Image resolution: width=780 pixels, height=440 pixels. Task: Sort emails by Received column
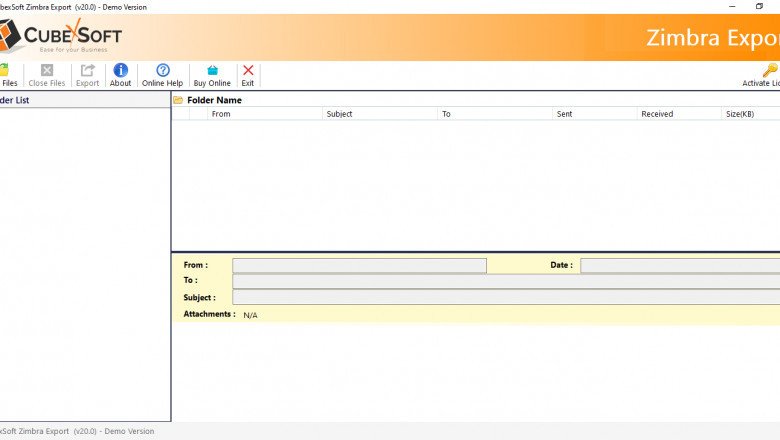point(679,114)
